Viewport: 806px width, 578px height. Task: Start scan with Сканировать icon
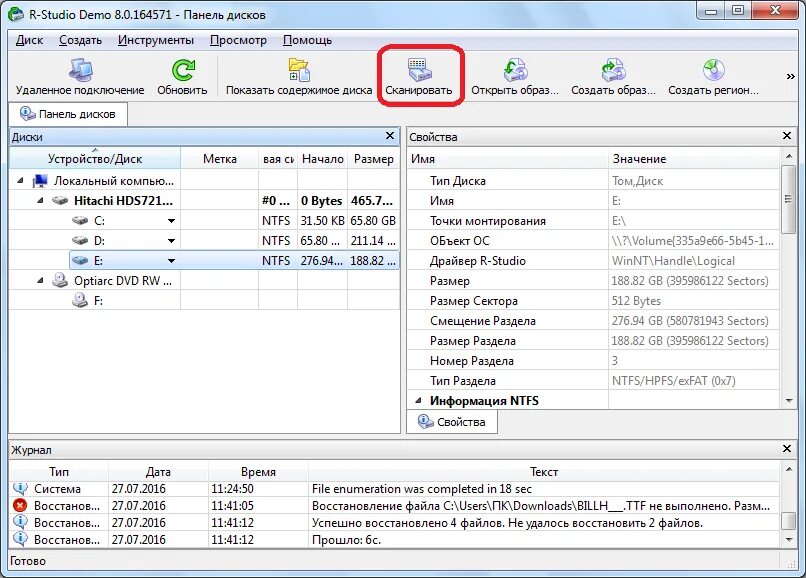click(419, 70)
